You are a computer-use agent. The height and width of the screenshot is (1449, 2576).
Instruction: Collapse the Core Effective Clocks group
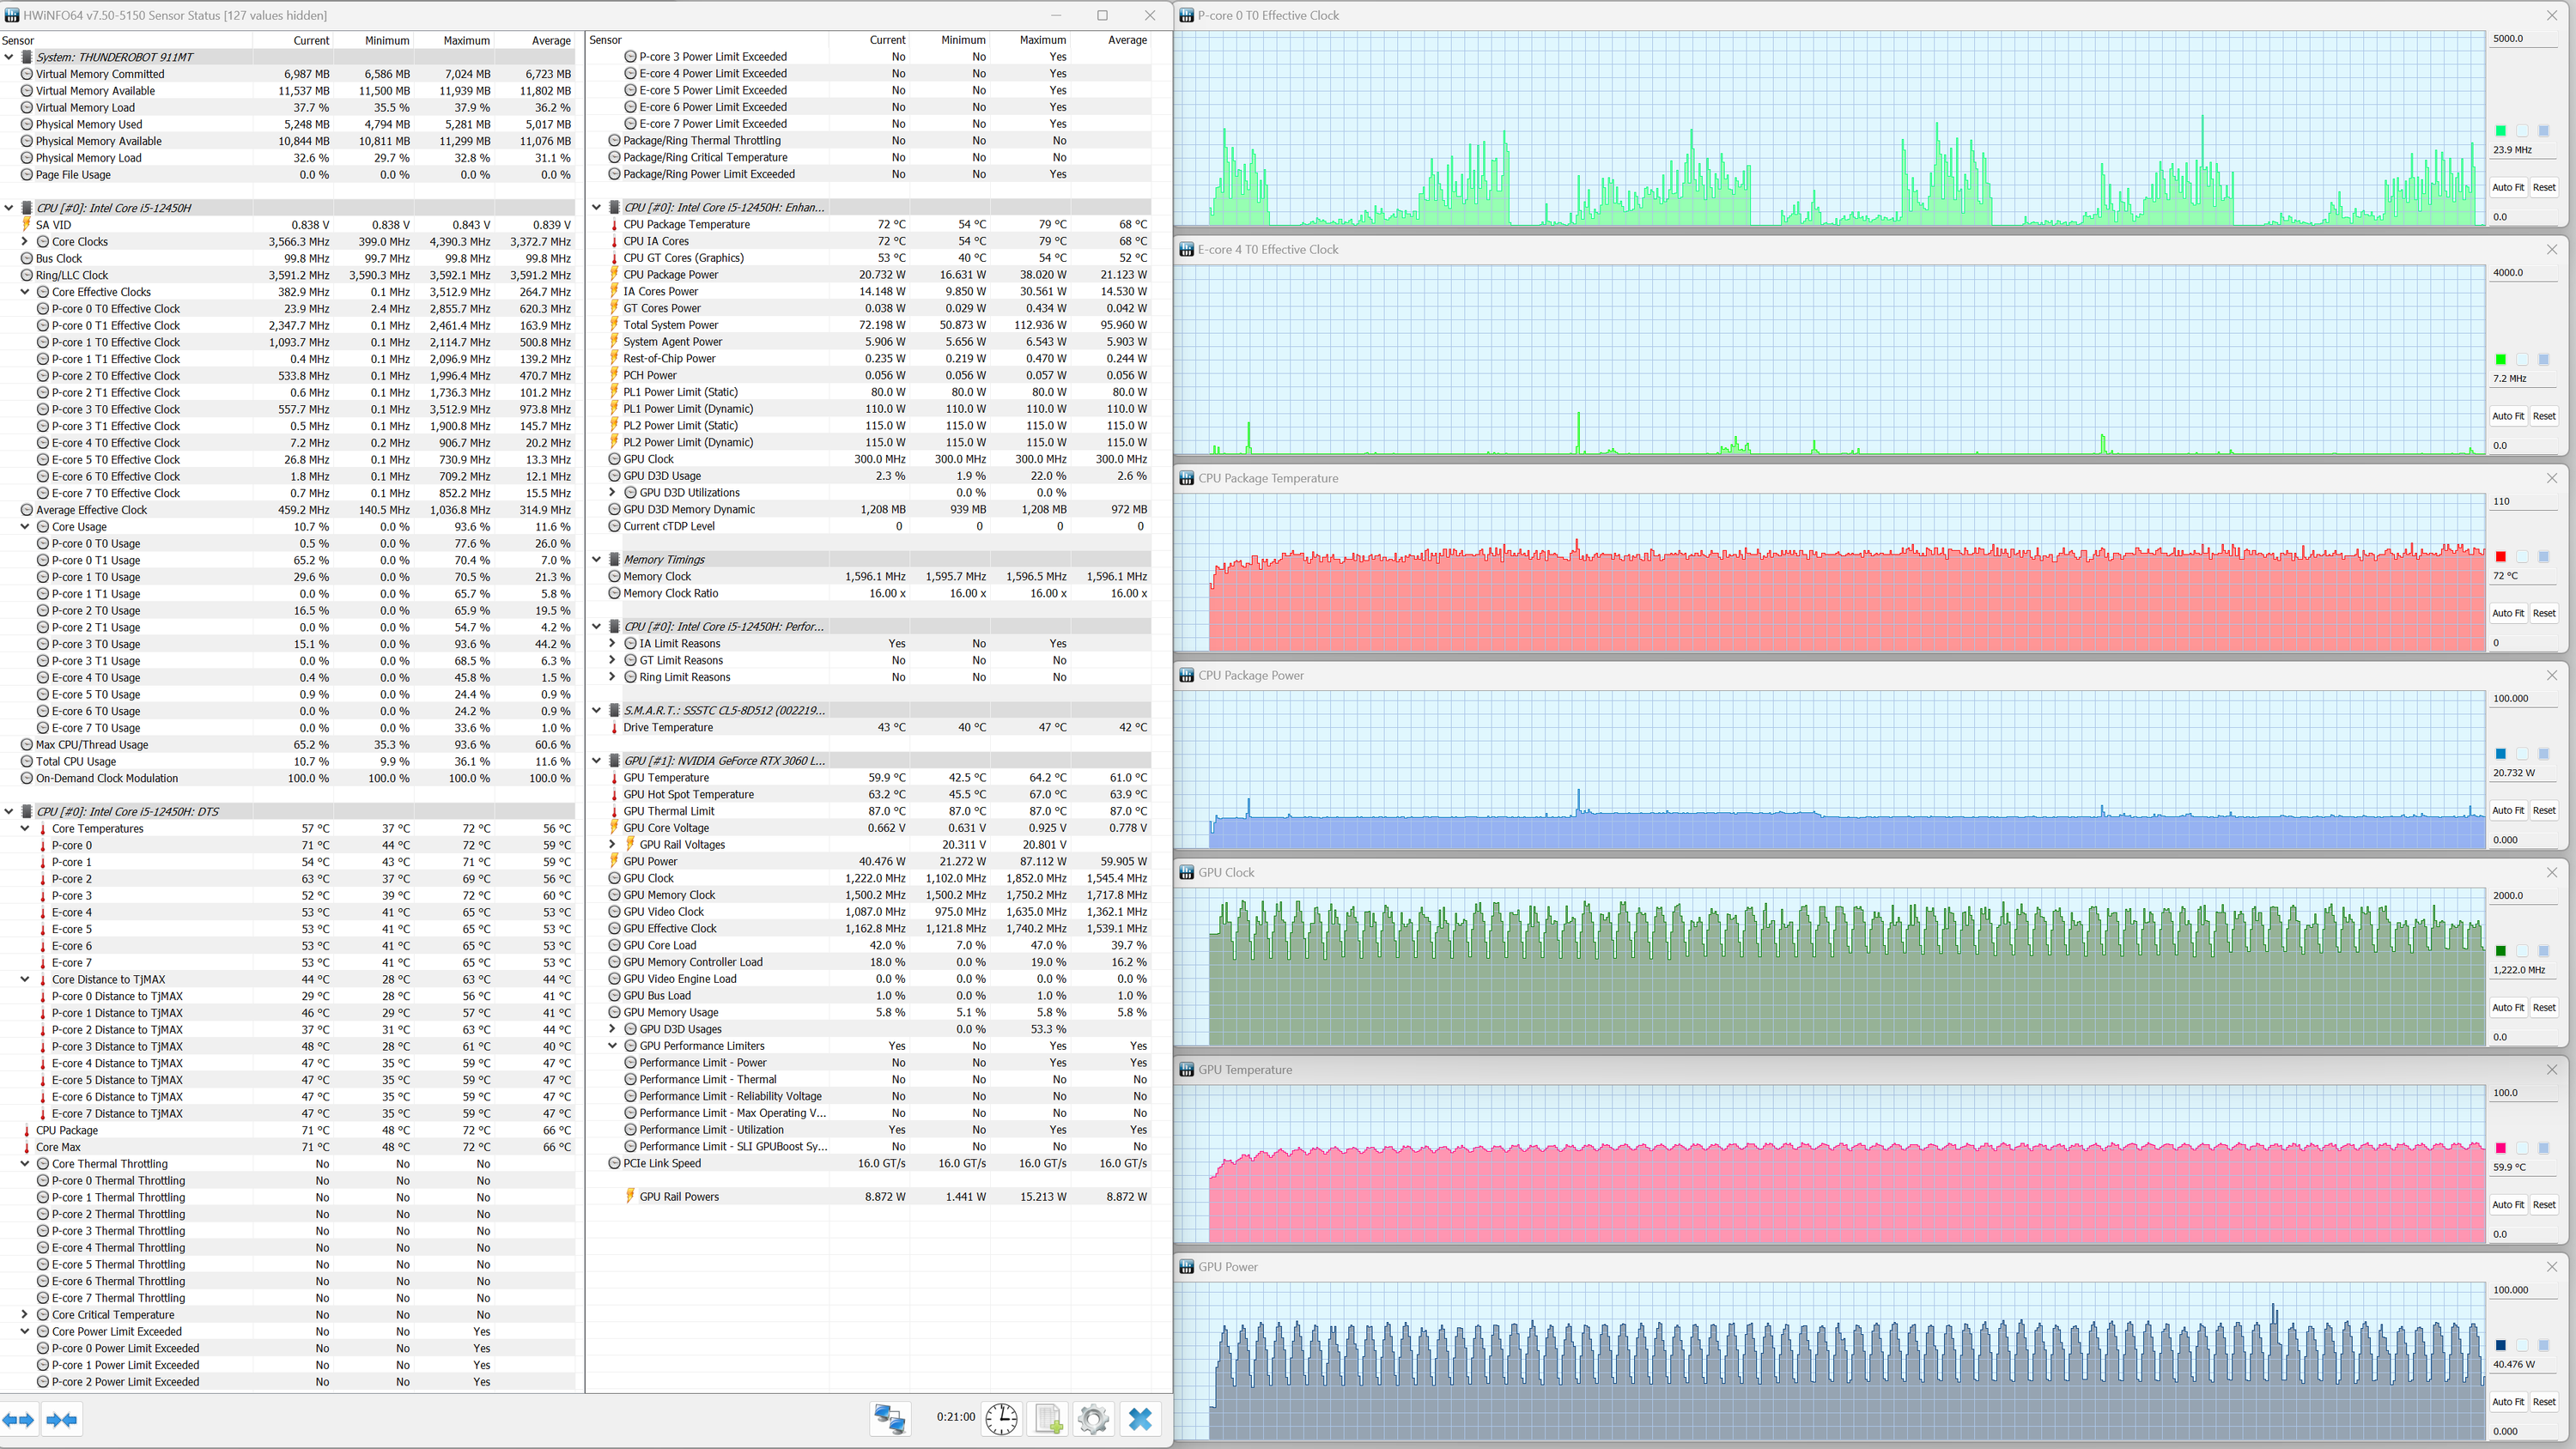(25, 292)
